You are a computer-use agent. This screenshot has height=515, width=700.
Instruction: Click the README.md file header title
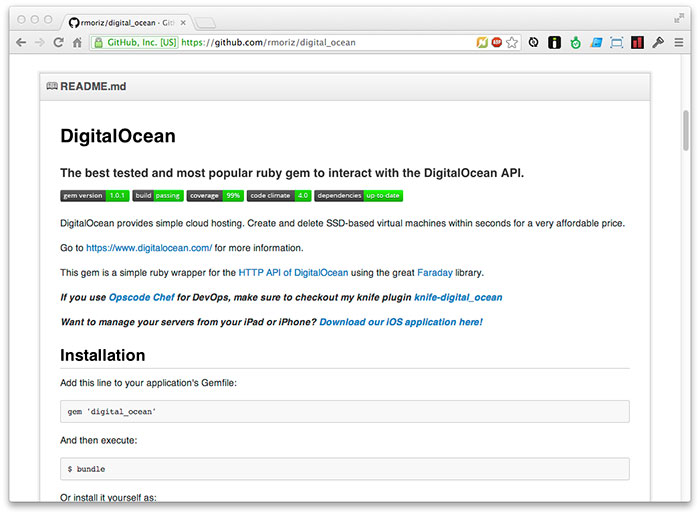coord(93,86)
